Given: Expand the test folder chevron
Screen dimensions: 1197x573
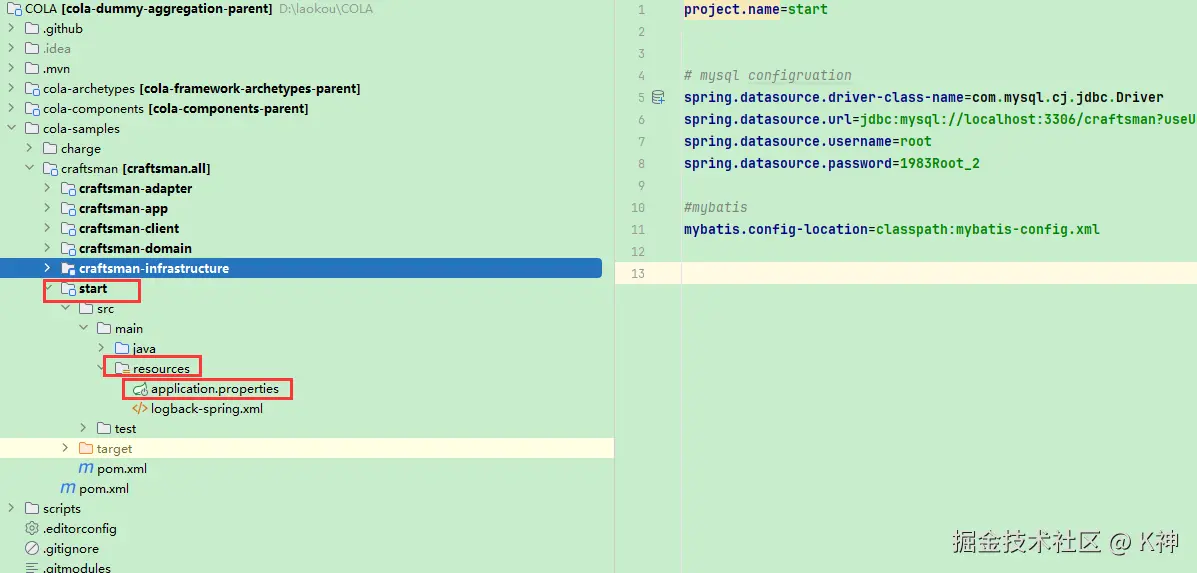Looking at the screenshot, I should tap(83, 428).
